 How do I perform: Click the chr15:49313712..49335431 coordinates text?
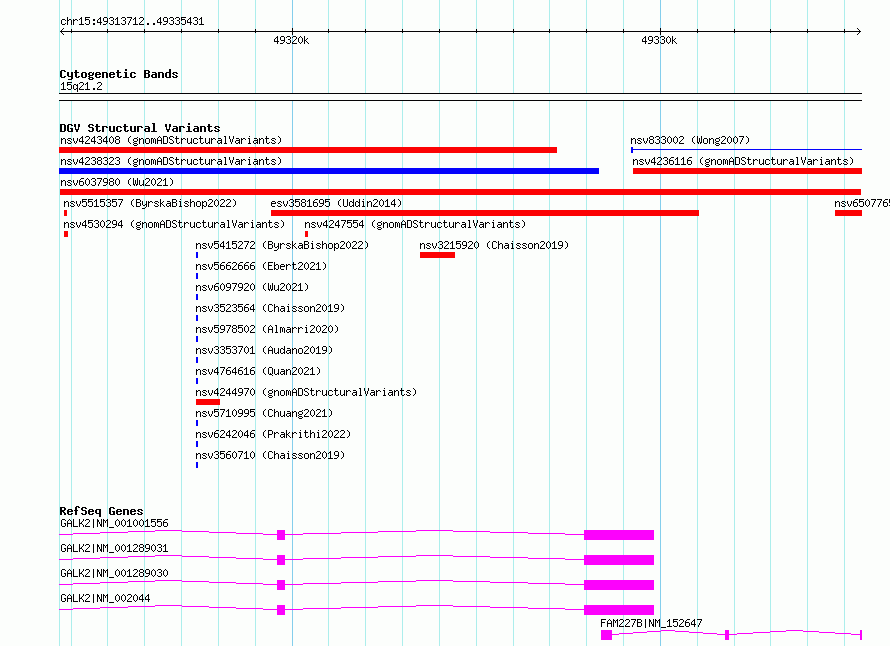coord(132,22)
